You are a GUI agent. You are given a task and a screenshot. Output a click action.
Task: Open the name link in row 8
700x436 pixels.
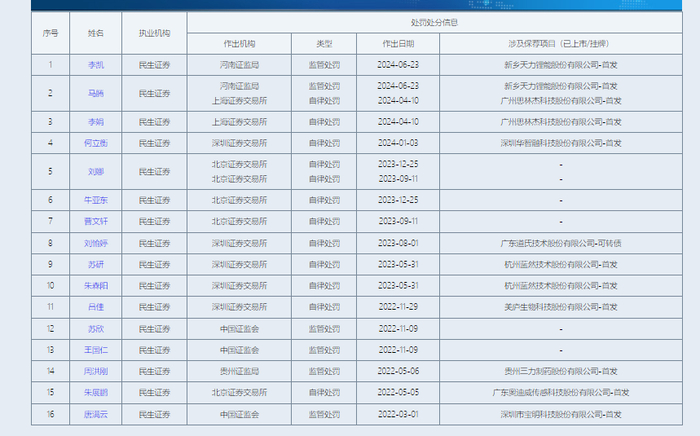(96, 243)
